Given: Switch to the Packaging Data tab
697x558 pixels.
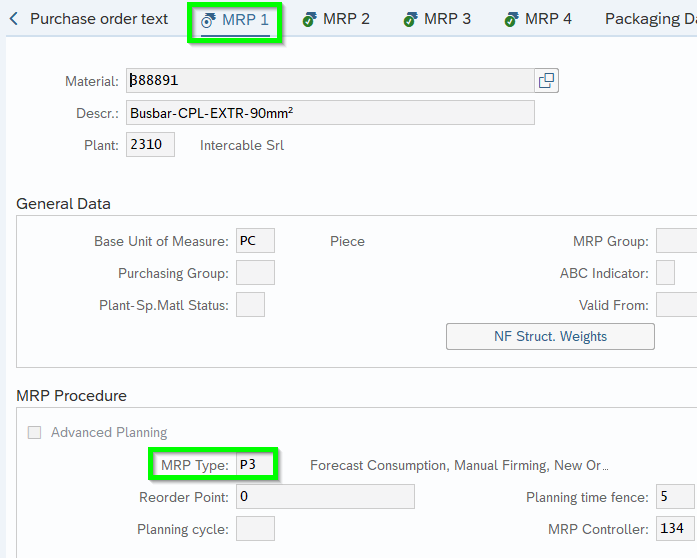Looking at the screenshot, I should pos(650,19).
